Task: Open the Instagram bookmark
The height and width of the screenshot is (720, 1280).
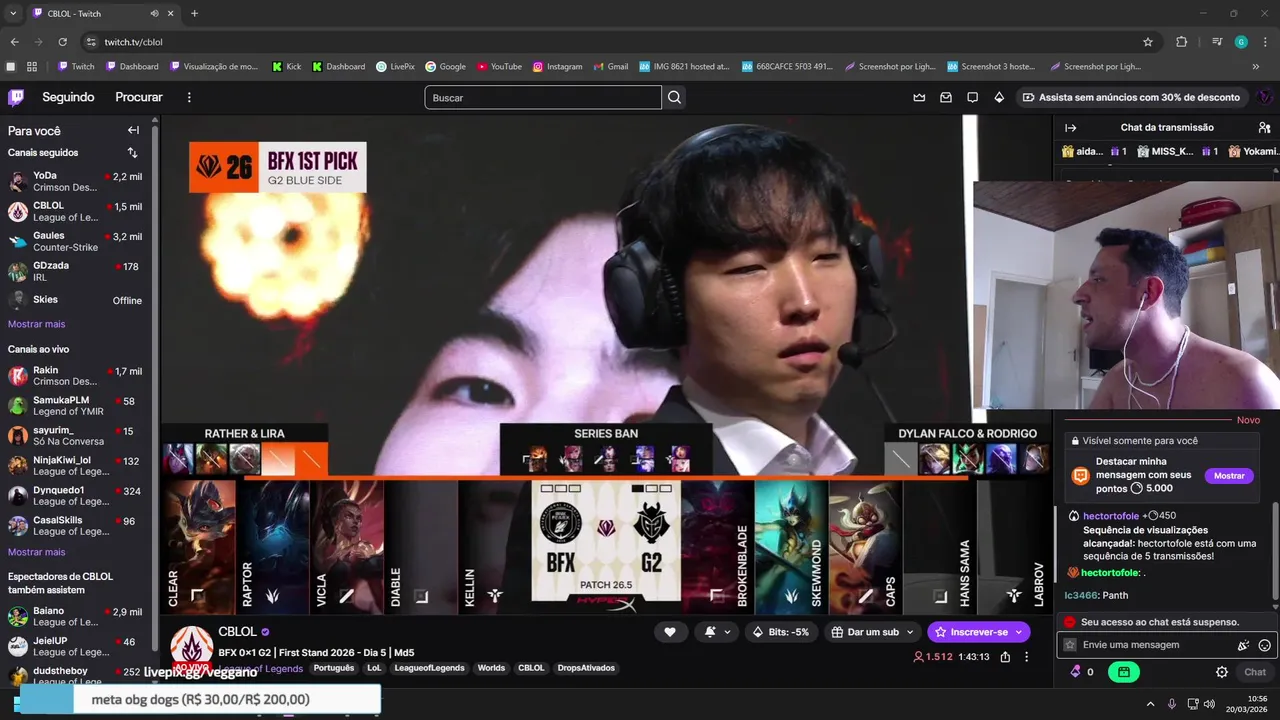Action: tap(557, 66)
